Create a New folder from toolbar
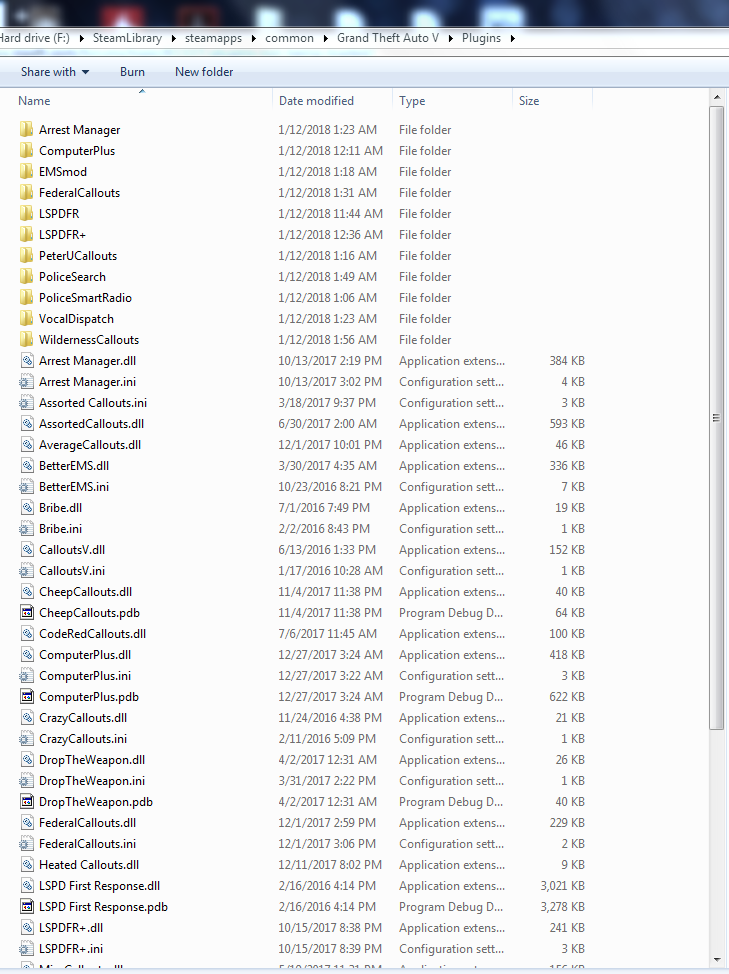The image size is (729, 974). click(204, 71)
